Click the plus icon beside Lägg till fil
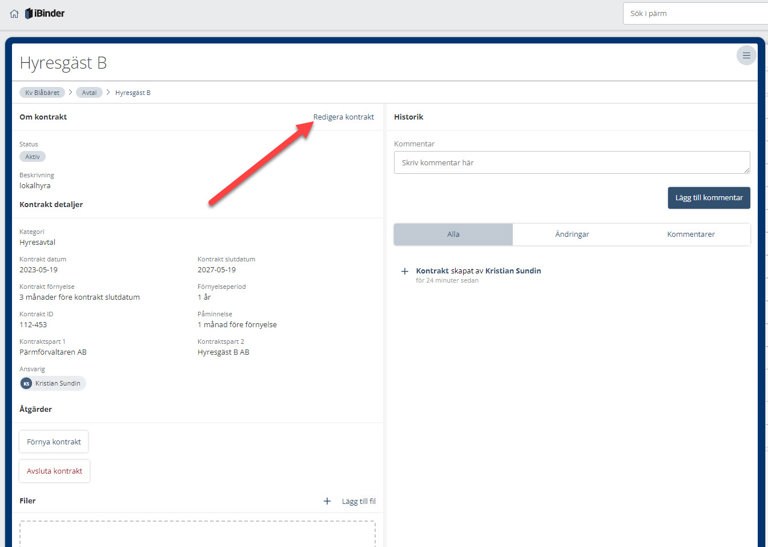The width and height of the screenshot is (768, 547). click(x=327, y=501)
